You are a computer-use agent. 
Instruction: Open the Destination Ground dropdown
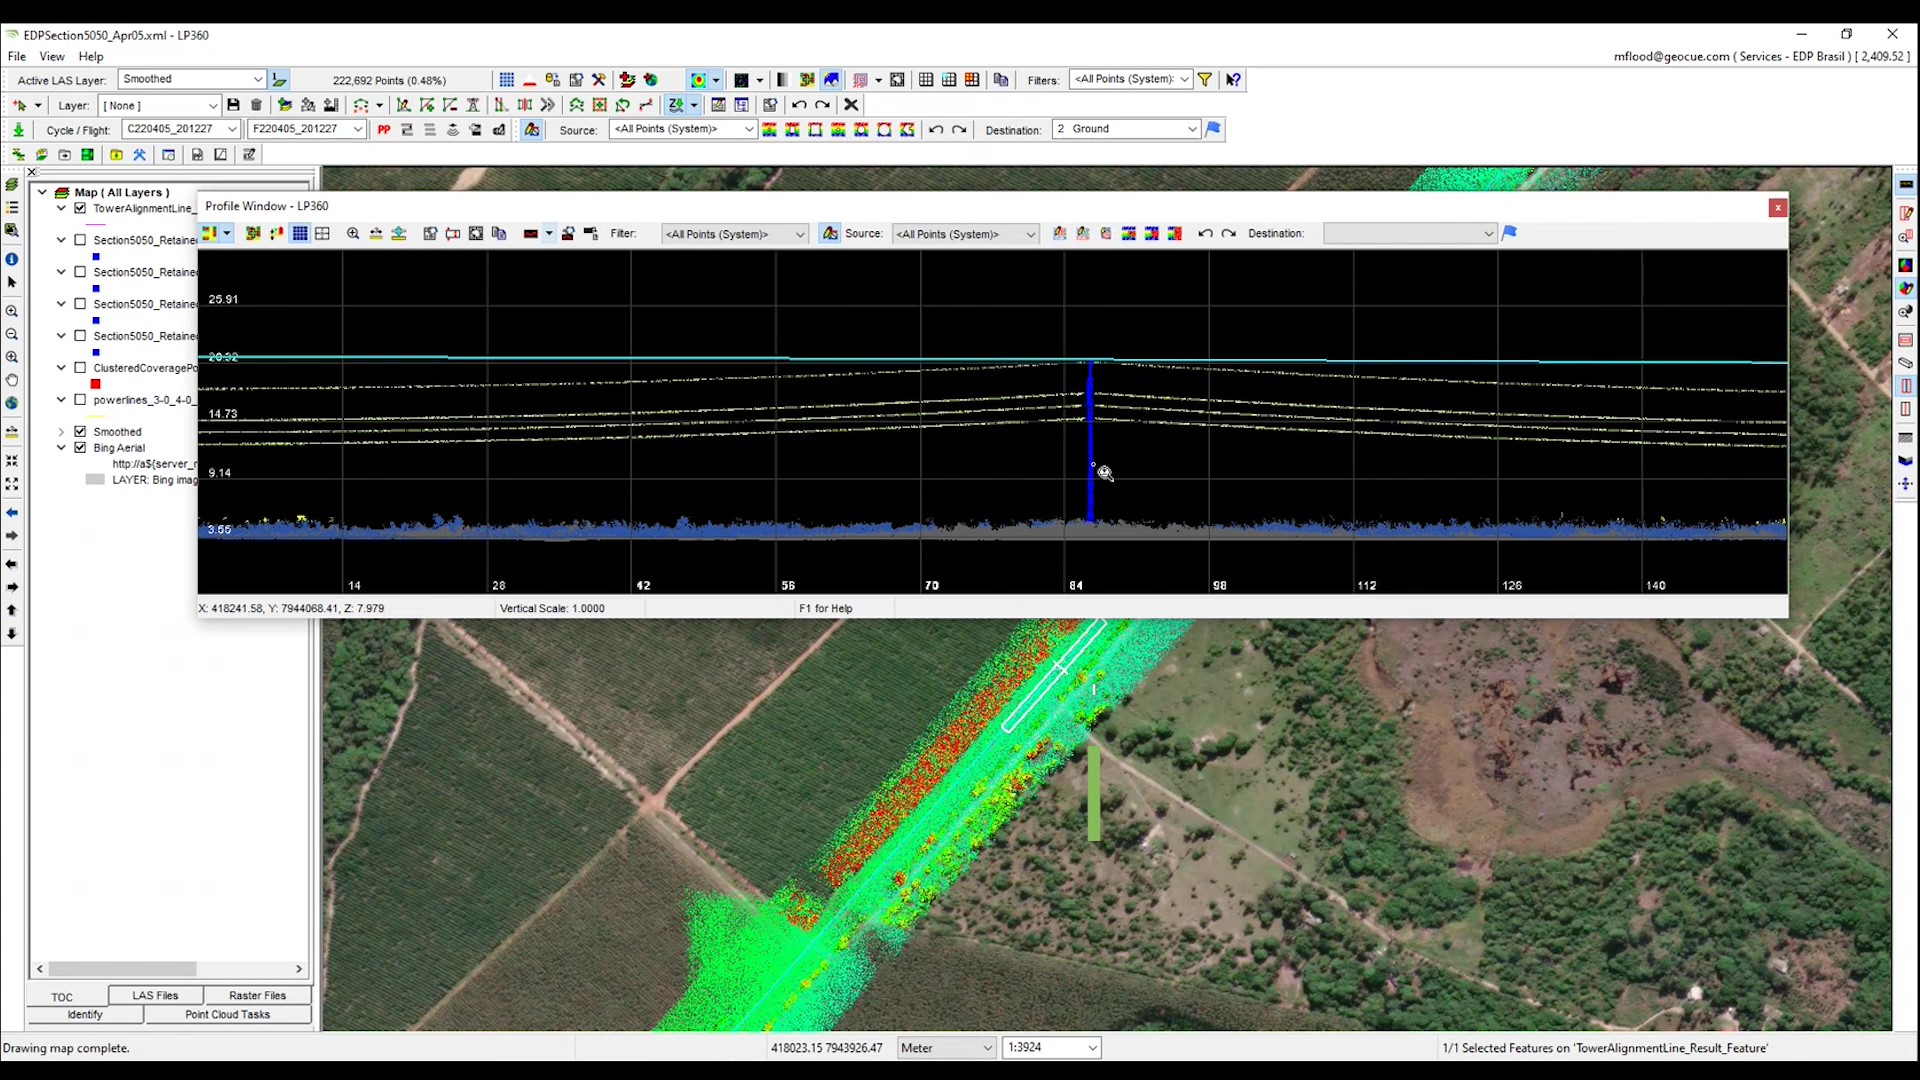1192,129
